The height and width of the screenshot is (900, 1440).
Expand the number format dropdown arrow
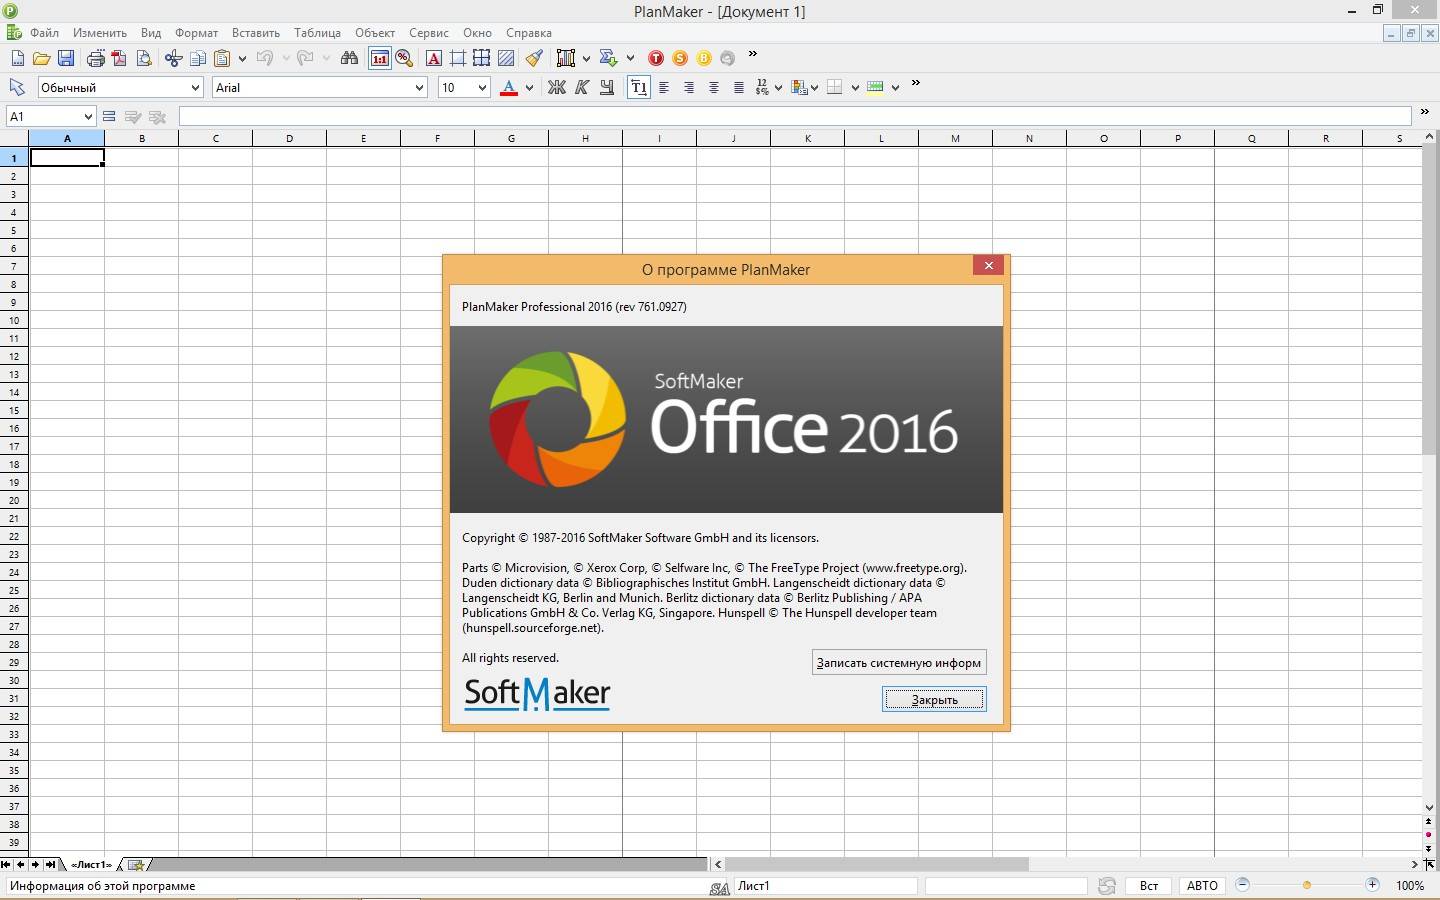[777, 87]
